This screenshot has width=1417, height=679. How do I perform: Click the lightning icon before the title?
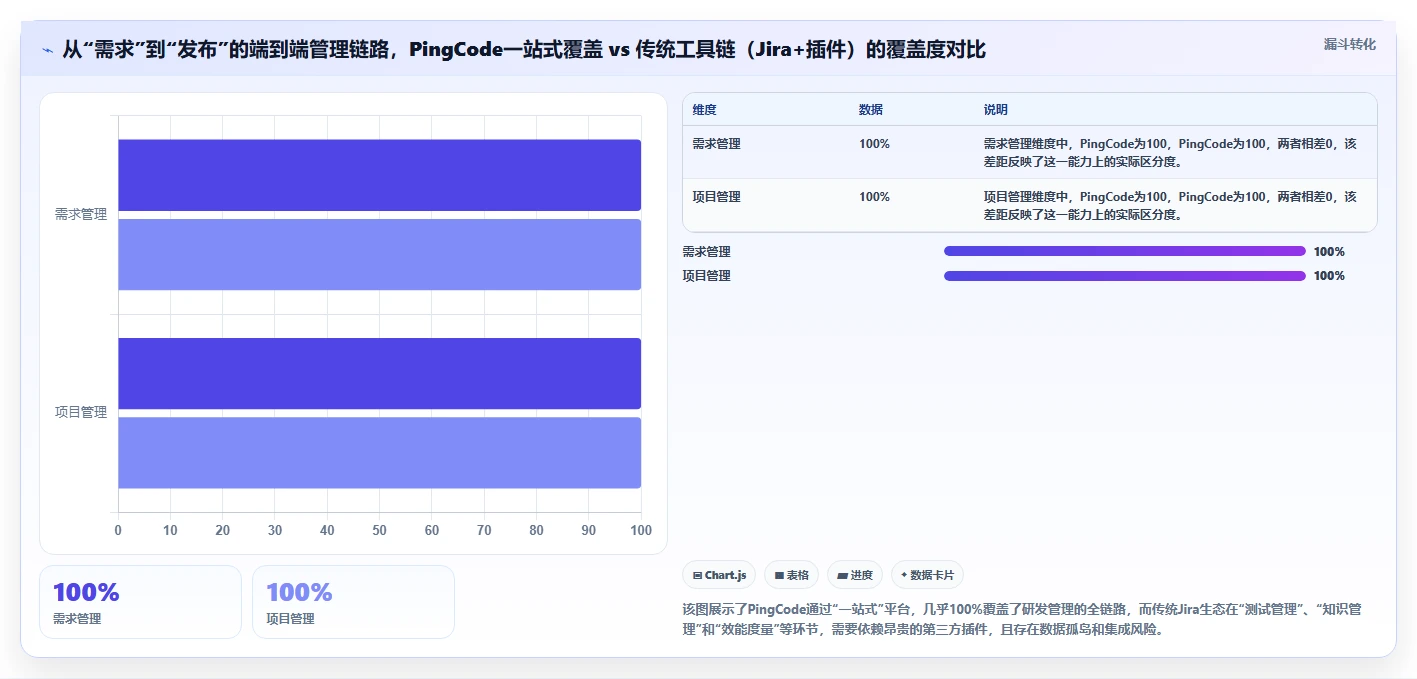click(48, 49)
